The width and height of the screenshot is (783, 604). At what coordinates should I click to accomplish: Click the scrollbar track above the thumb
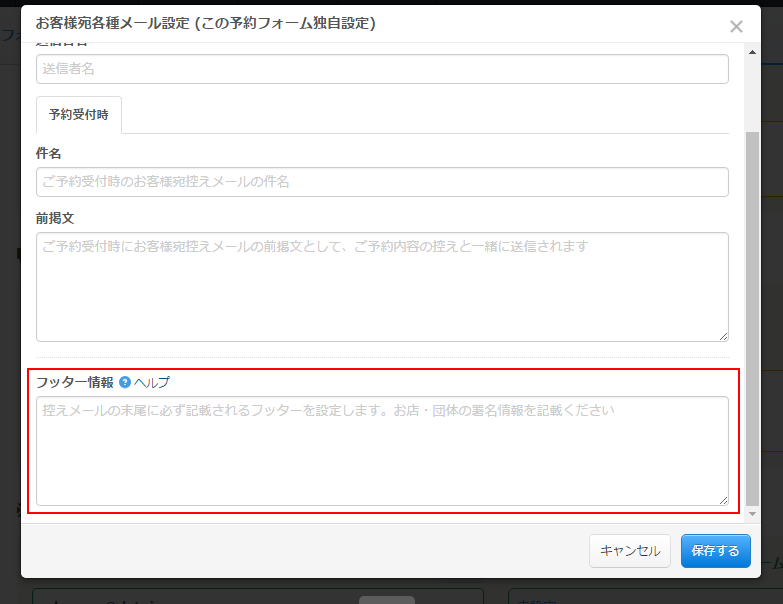(752, 90)
